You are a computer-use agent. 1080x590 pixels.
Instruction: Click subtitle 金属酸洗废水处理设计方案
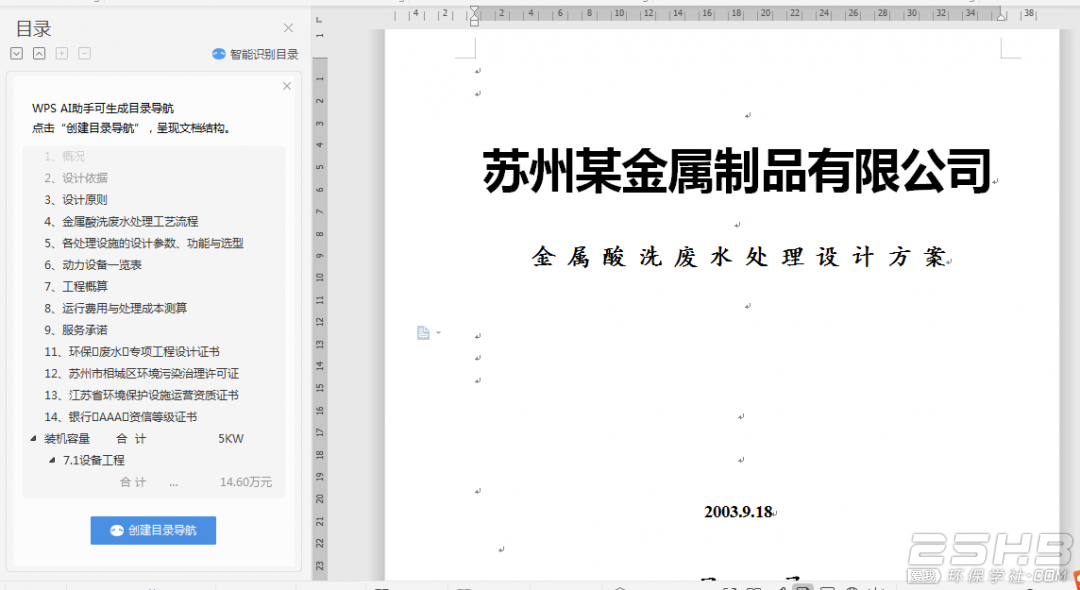pyautogui.click(x=738, y=257)
